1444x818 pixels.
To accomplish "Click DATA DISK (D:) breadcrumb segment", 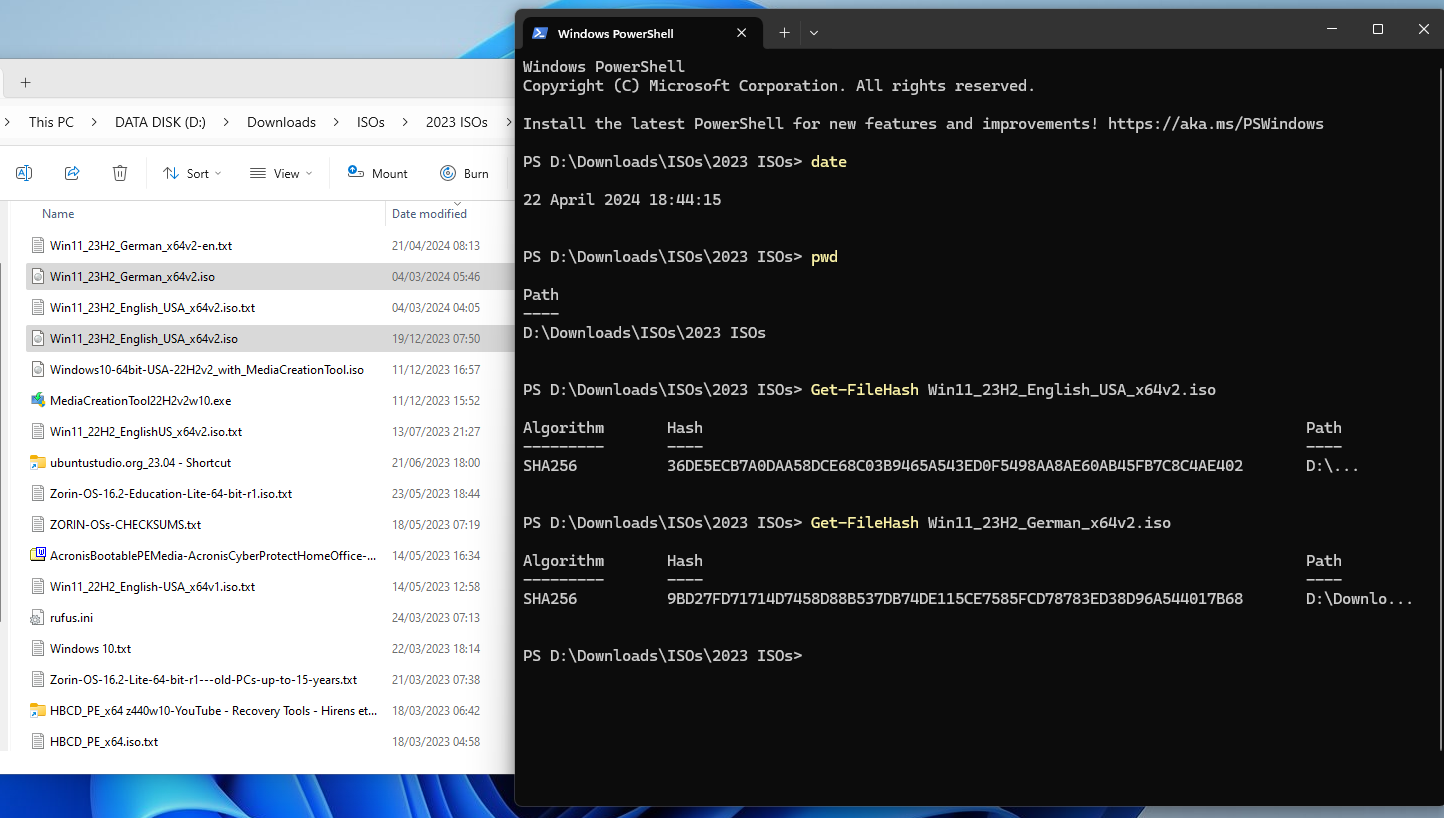I will point(160,122).
